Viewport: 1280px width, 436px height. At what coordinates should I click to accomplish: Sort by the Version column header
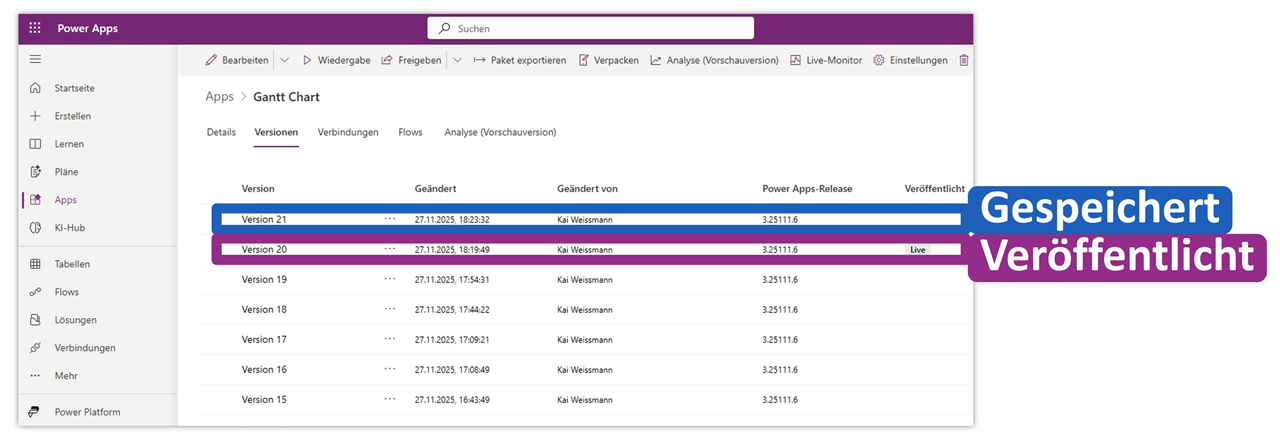[258, 189]
